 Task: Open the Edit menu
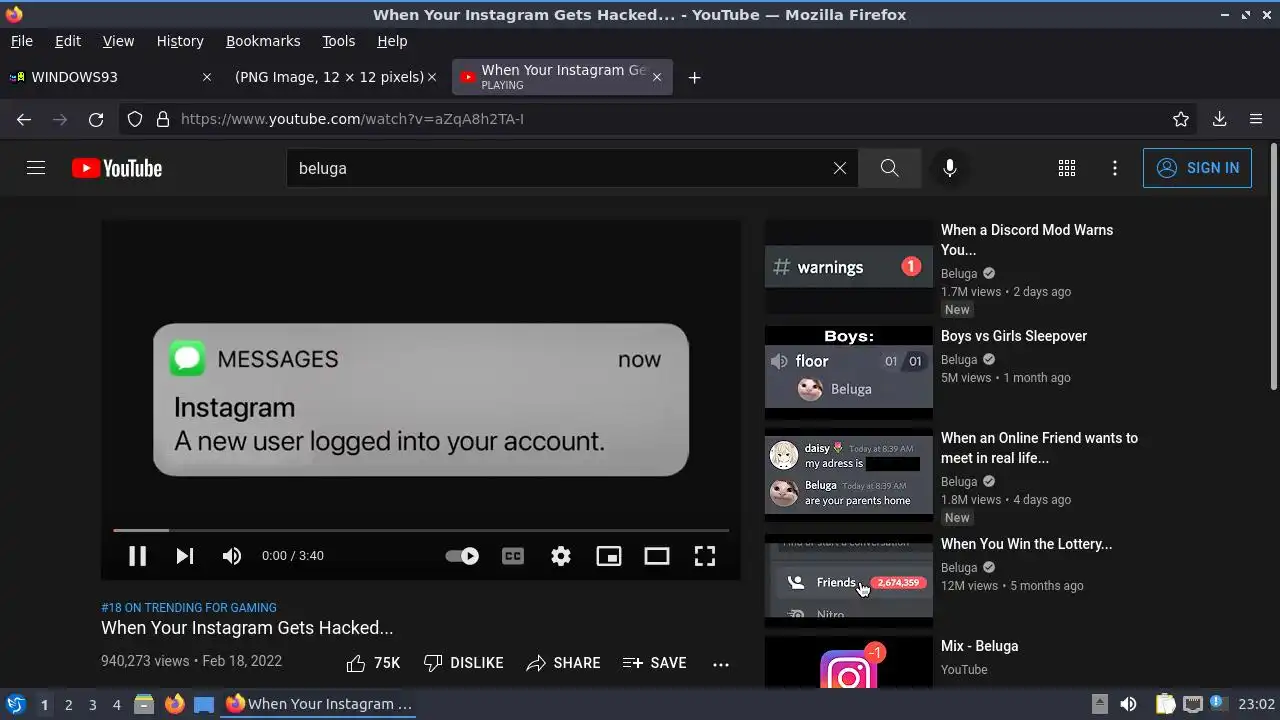(68, 41)
